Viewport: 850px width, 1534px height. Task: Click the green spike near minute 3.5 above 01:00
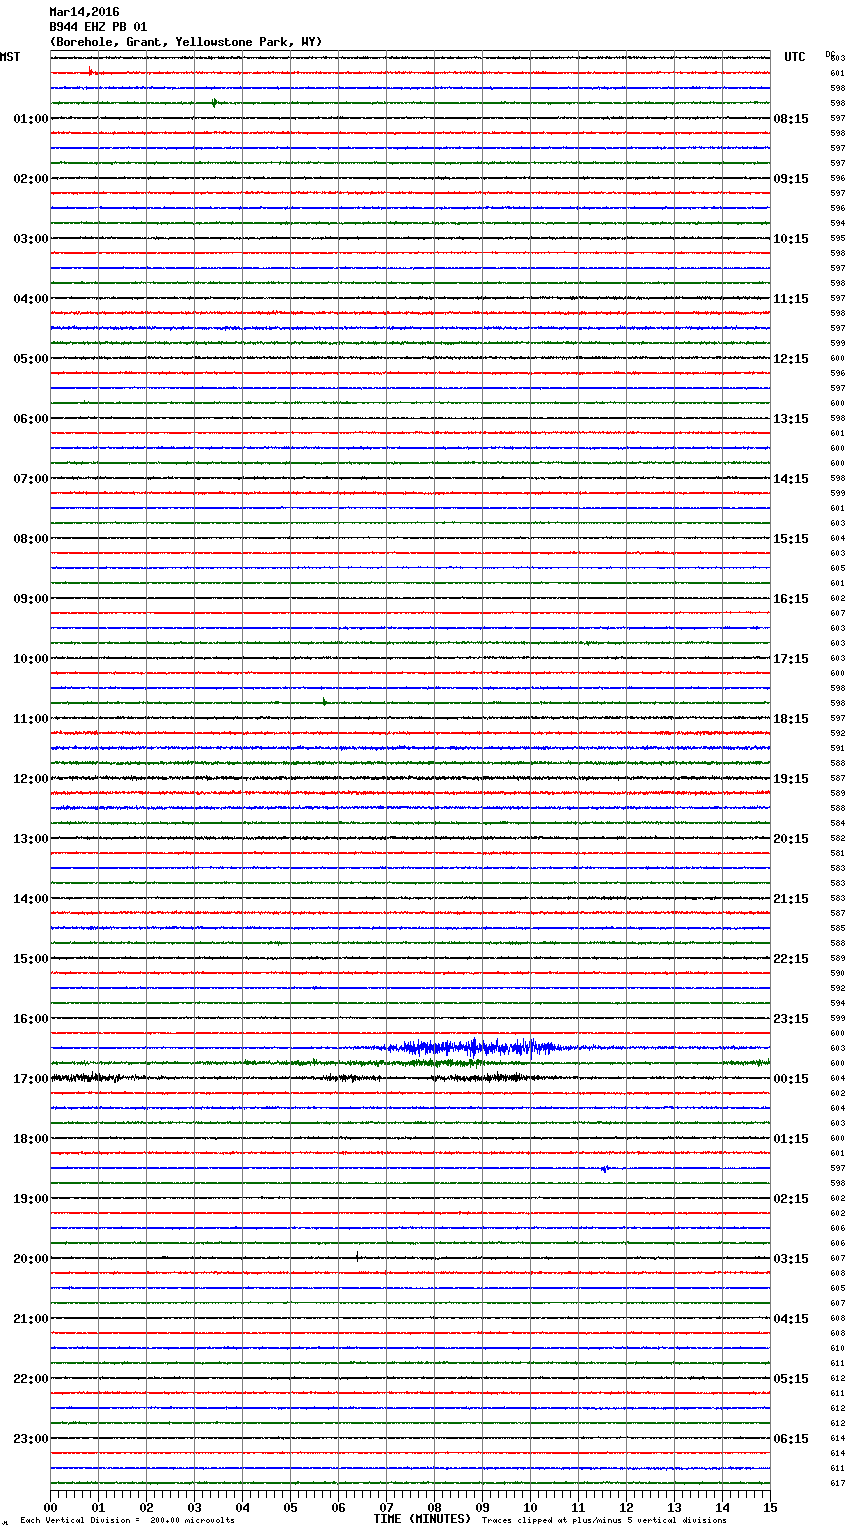pyautogui.click(x=214, y=102)
